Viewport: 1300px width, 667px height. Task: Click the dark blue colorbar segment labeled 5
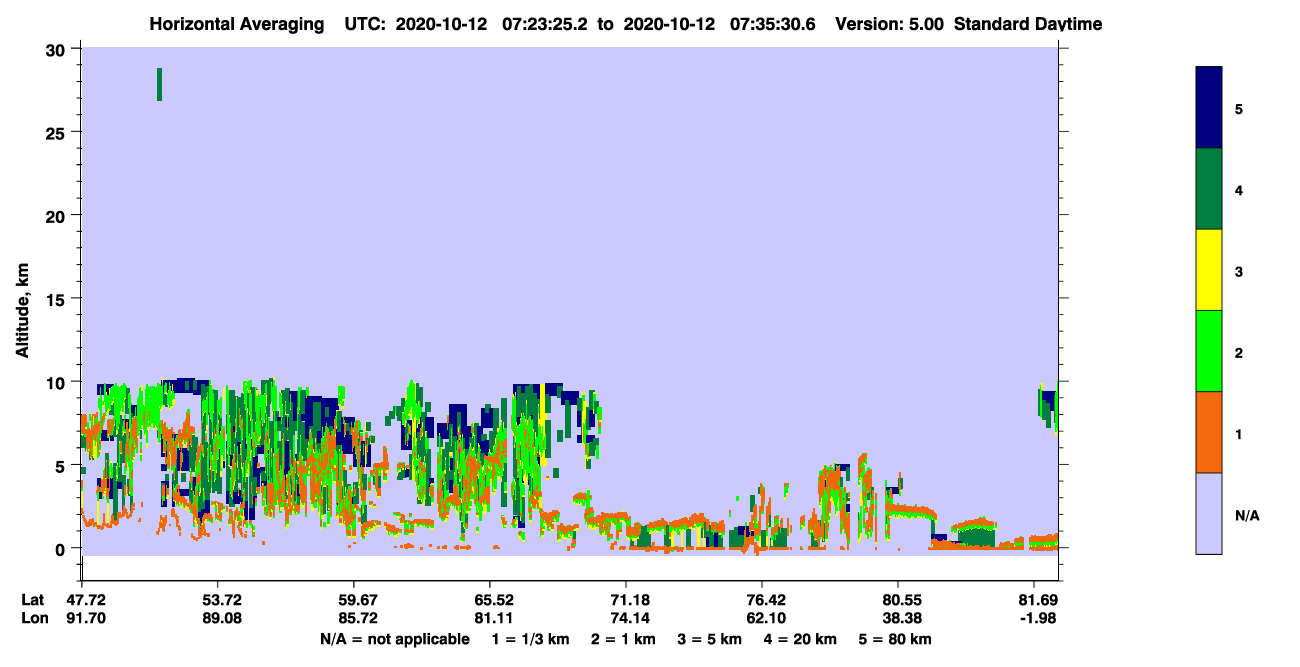(x=1209, y=108)
